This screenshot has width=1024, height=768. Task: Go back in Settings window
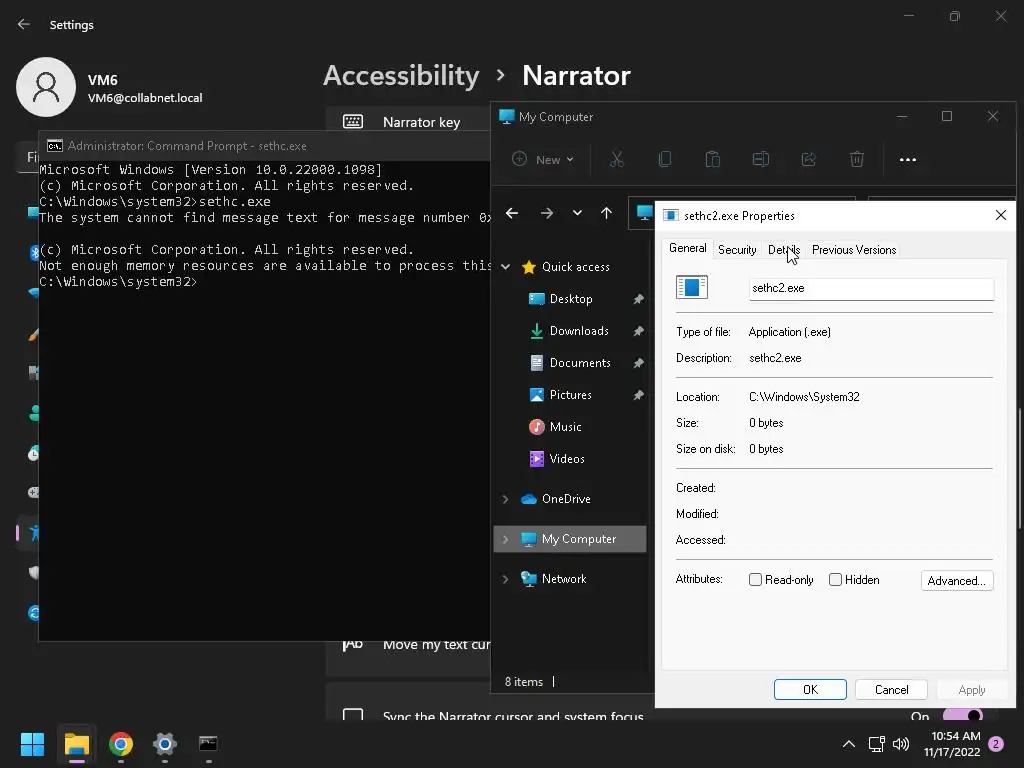24,24
